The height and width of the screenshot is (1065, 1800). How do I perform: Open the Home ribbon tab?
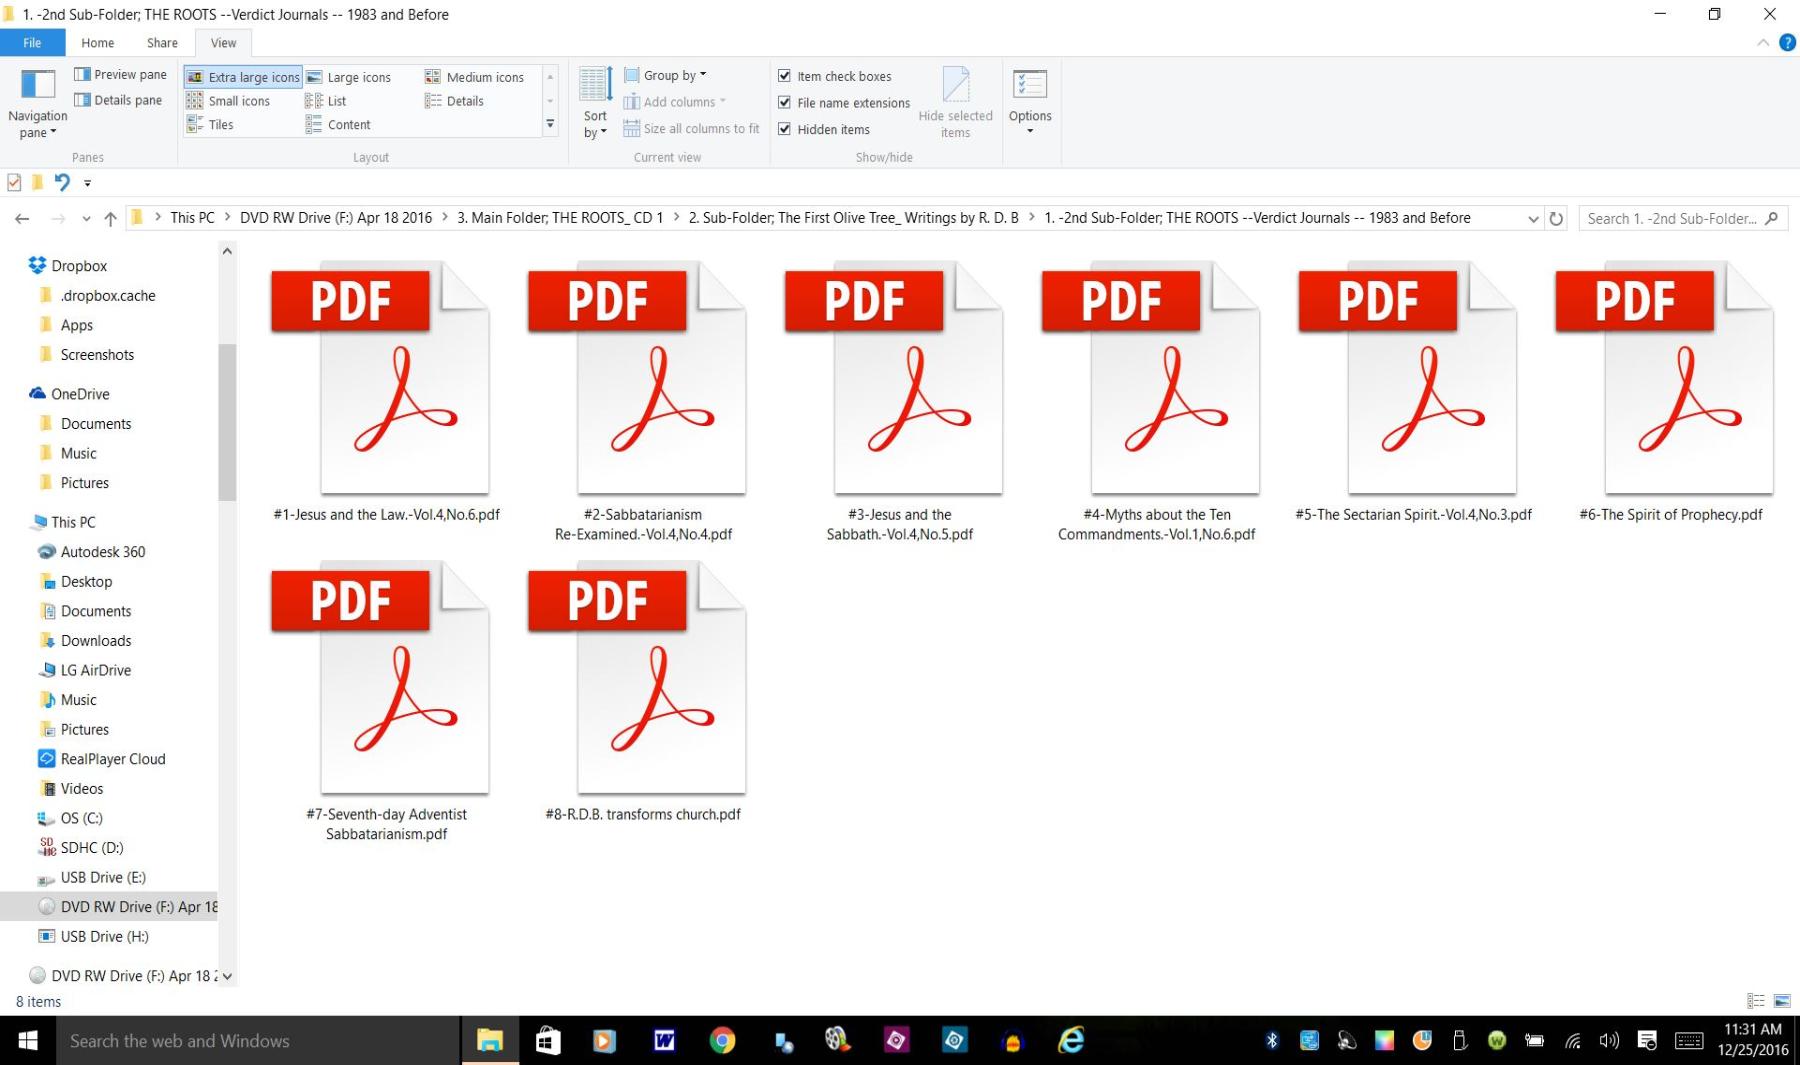(x=97, y=43)
